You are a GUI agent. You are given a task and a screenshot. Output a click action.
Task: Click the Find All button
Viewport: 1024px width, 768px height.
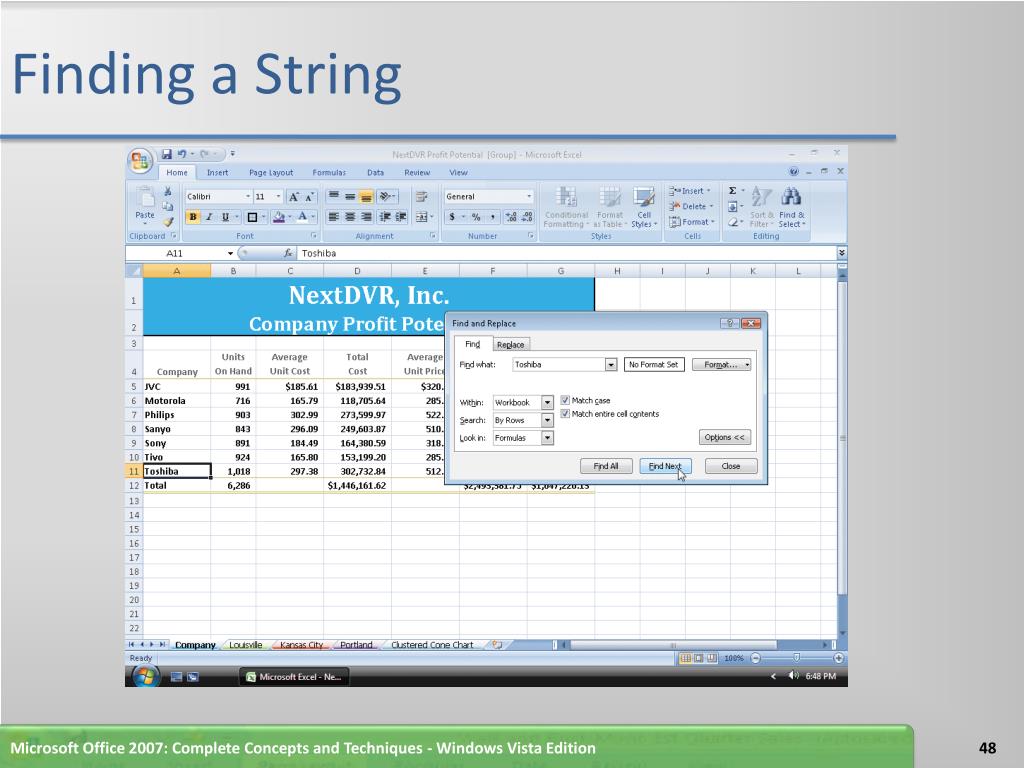[605, 466]
